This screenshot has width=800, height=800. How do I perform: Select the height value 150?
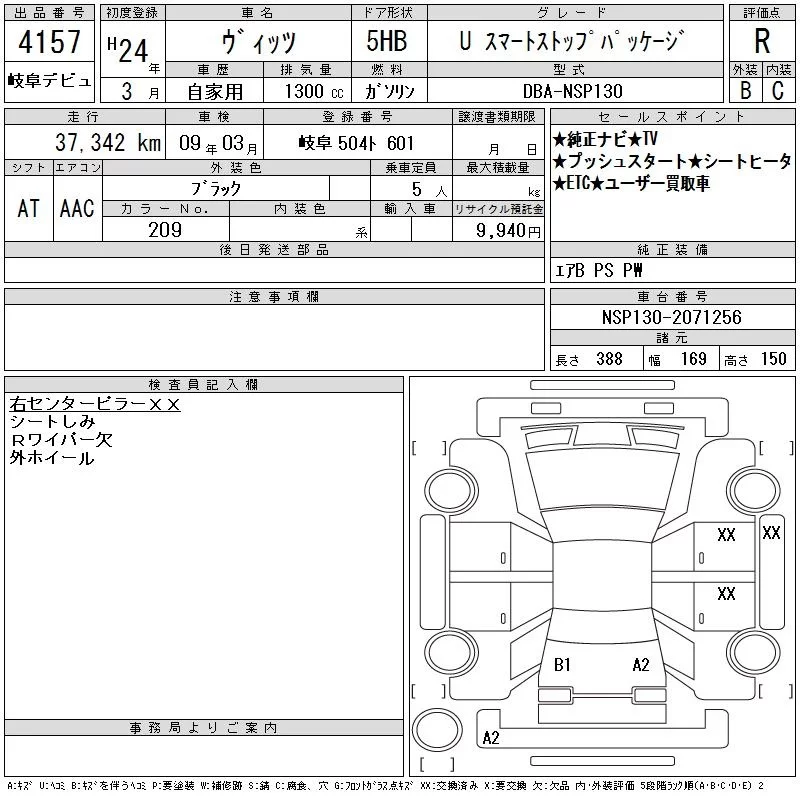point(773,359)
